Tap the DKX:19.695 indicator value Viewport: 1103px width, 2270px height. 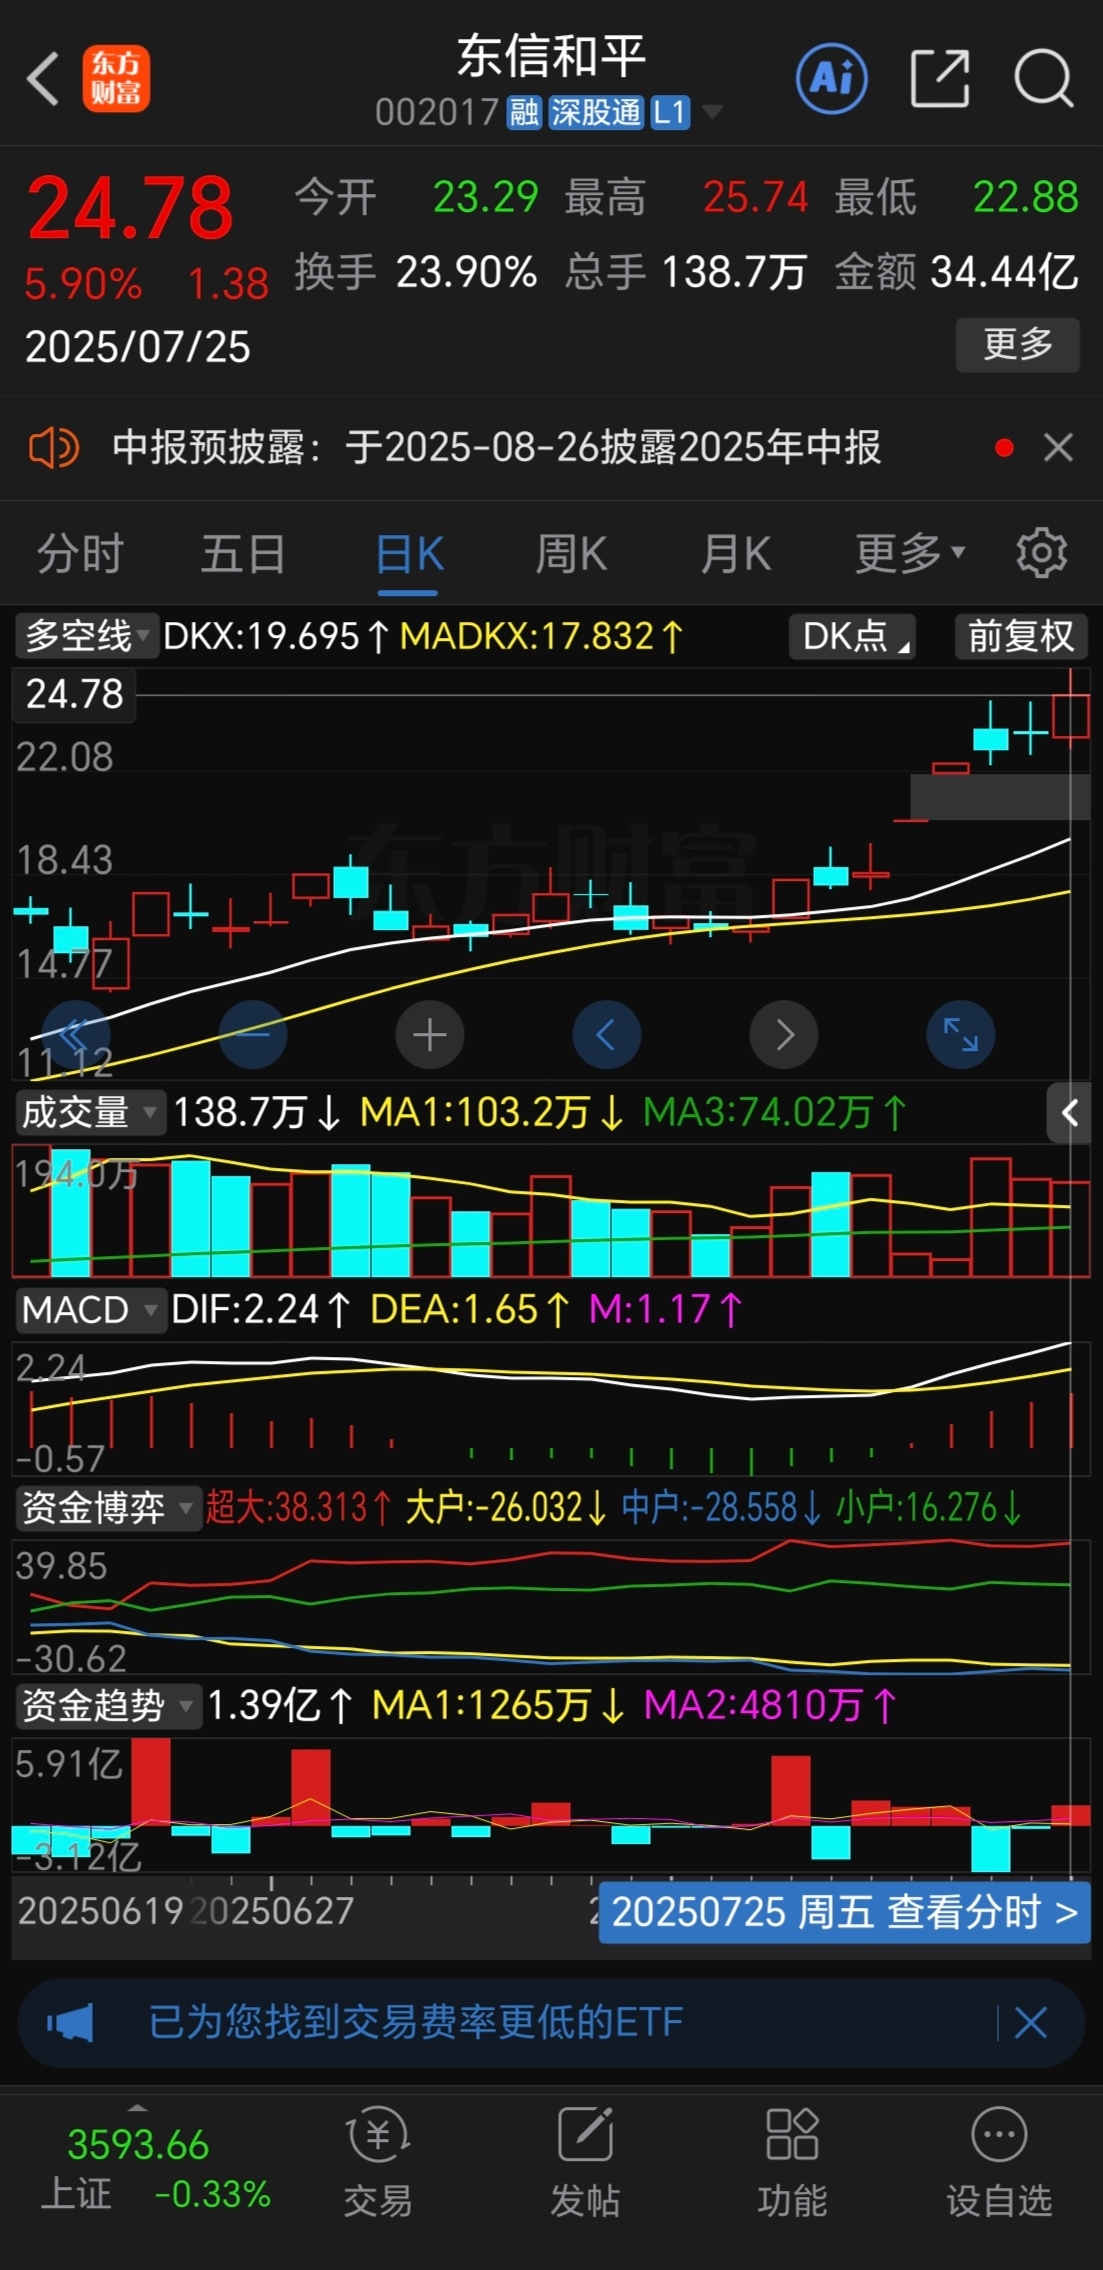coord(276,636)
